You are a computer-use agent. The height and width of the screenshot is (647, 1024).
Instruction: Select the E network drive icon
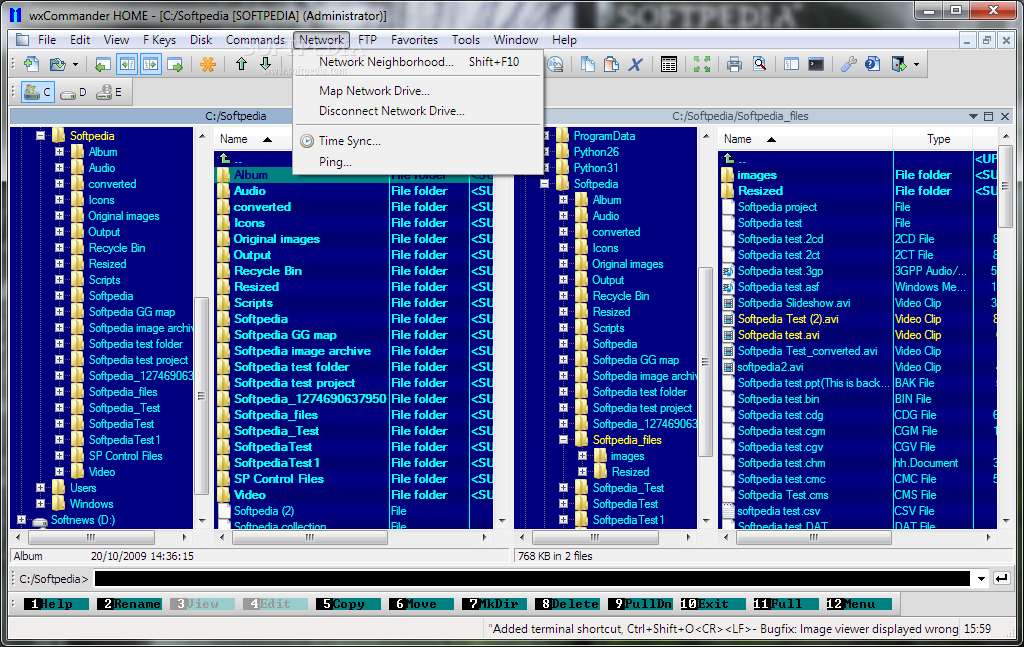pyautogui.click(x=109, y=93)
